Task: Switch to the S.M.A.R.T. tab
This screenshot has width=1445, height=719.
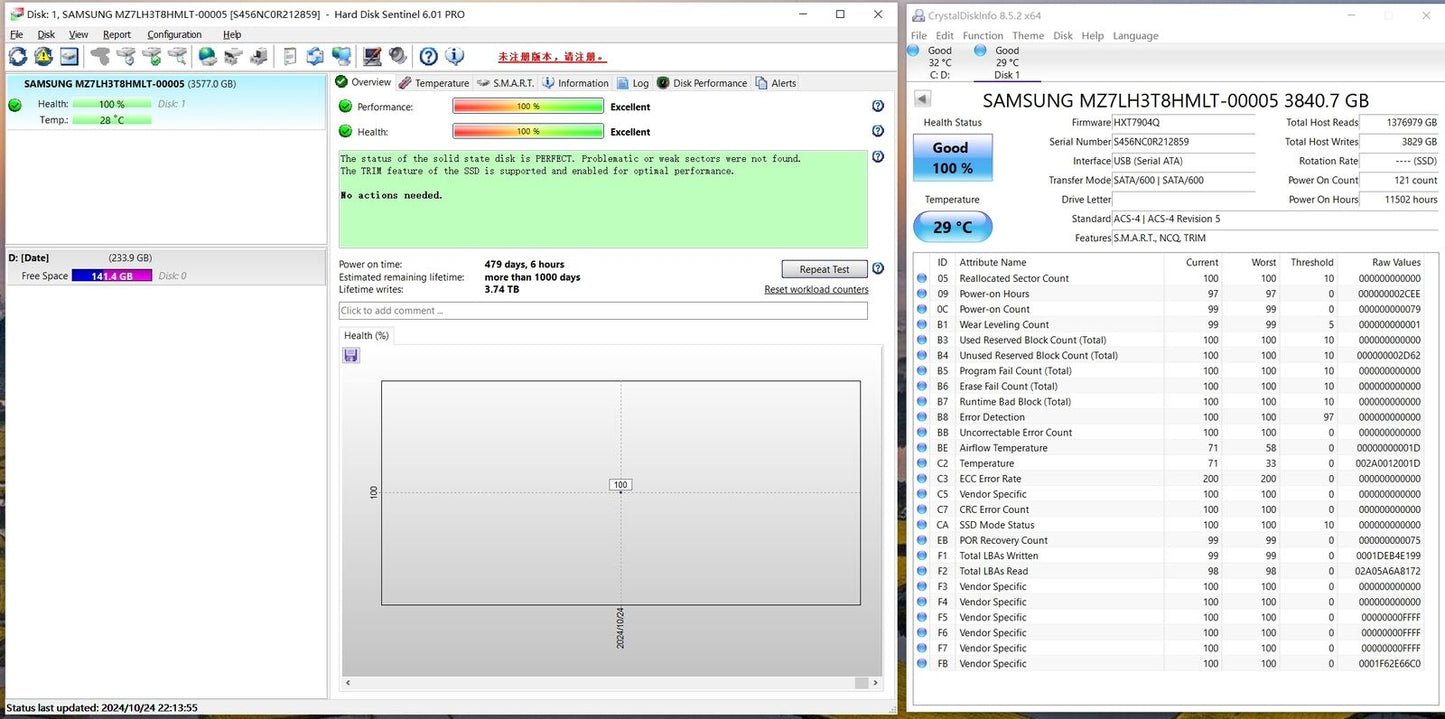Action: pyautogui.click(x=505, y=83)
